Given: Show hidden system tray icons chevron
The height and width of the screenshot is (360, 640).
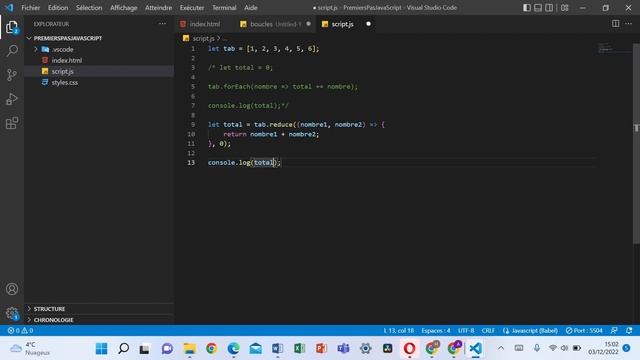Looking at the screenshot, I should [x=501, y=348].
